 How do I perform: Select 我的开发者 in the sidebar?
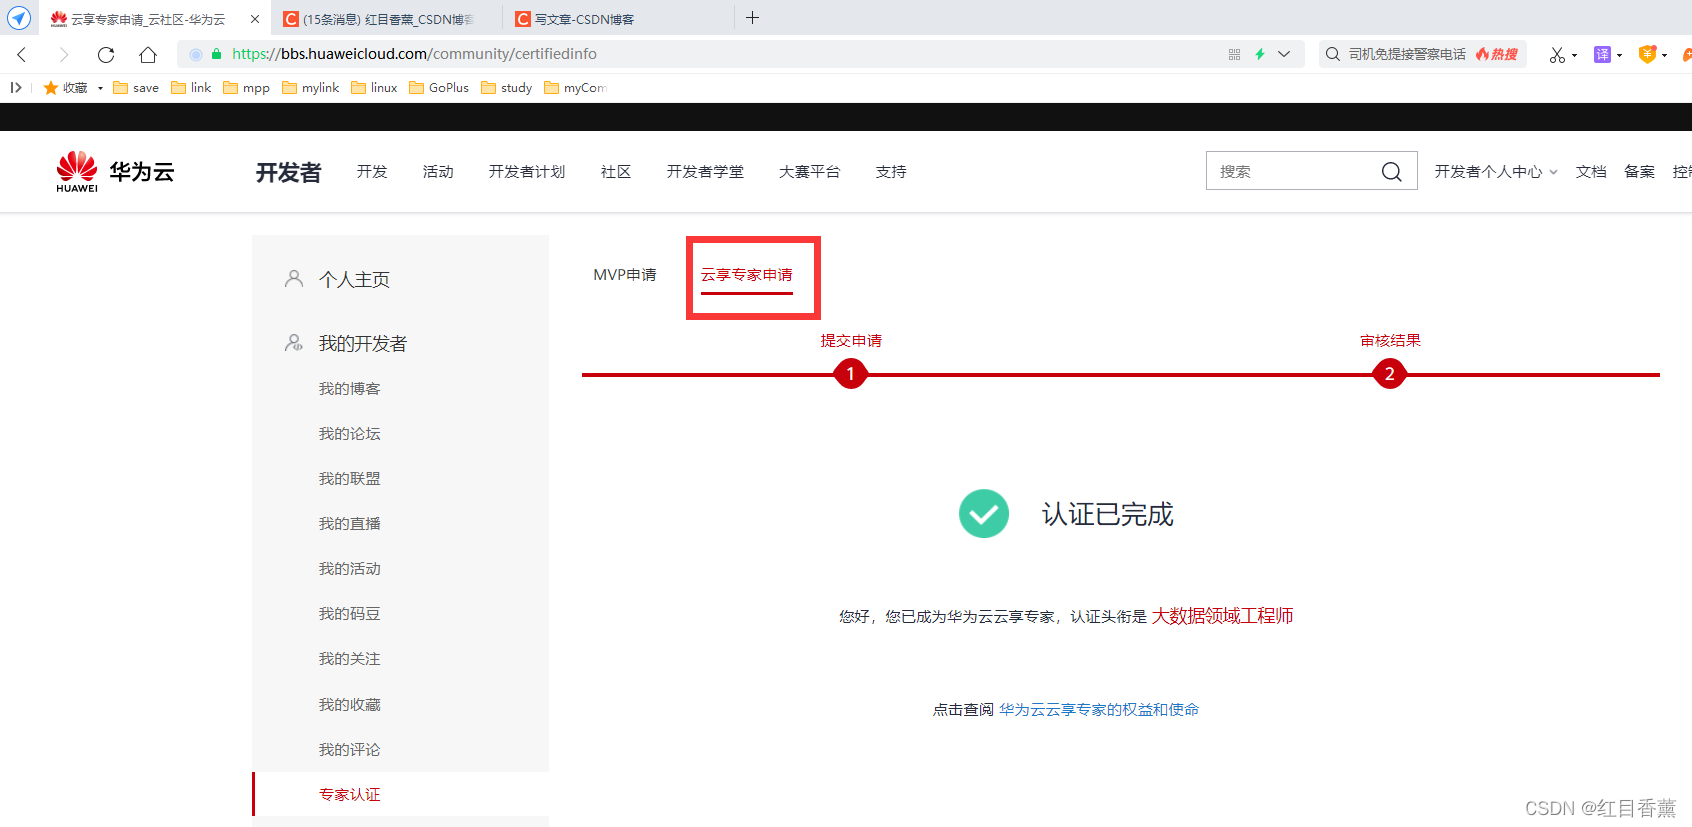pyautogui.click(x=363, y=343)
